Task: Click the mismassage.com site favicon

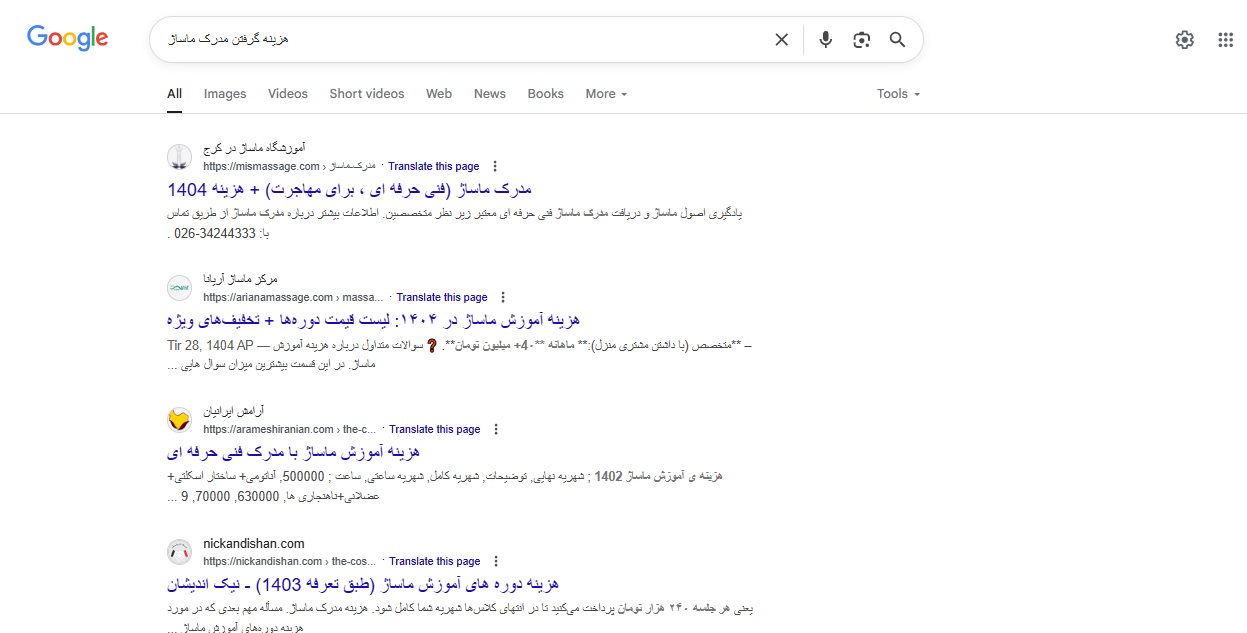Action: pos(179,157)
